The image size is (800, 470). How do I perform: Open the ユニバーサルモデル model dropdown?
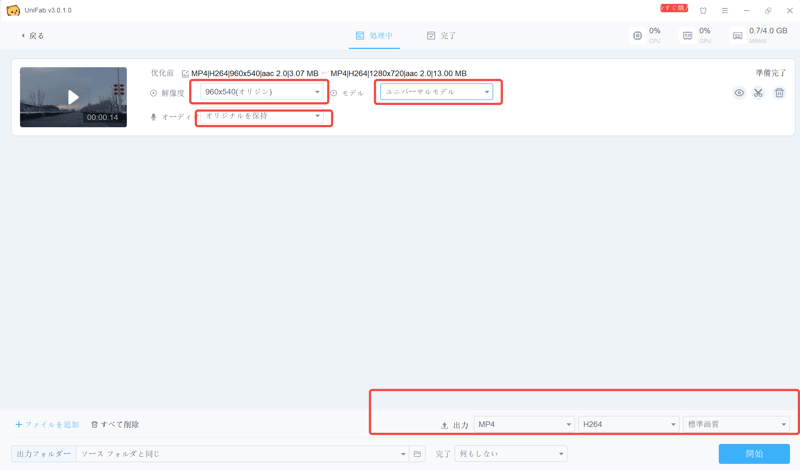(x=437, y=92)
